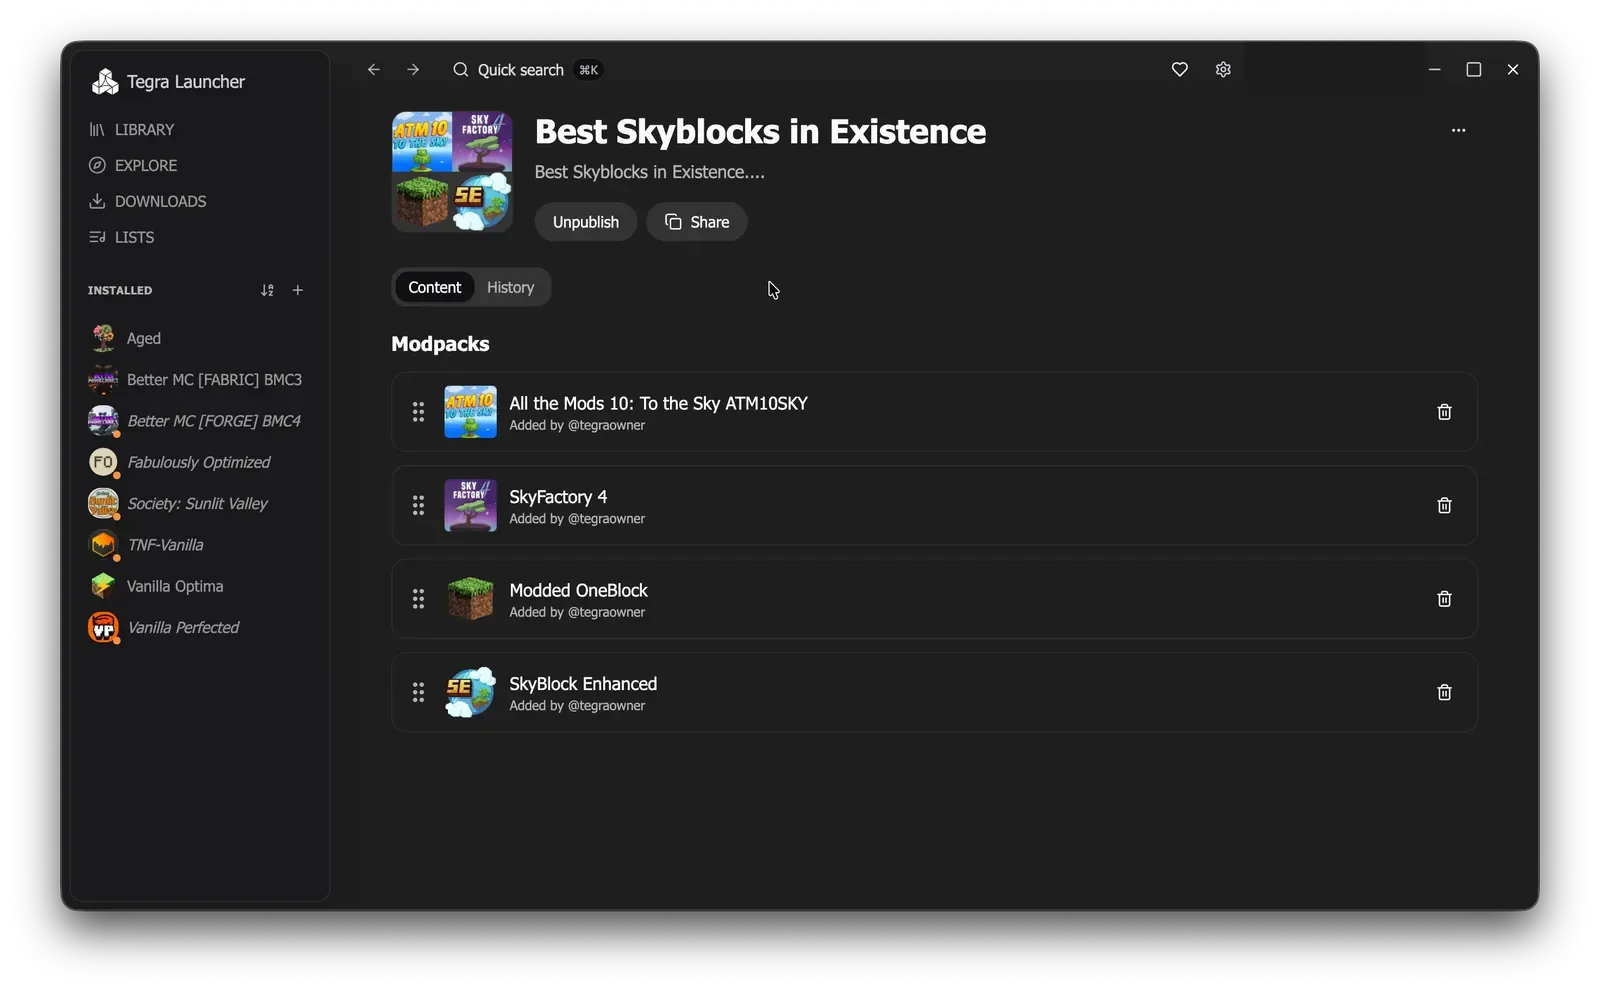This screenshot has width=1600, height=991.
Task: Click the list cover collage image
Action: (x=452, y=172)
